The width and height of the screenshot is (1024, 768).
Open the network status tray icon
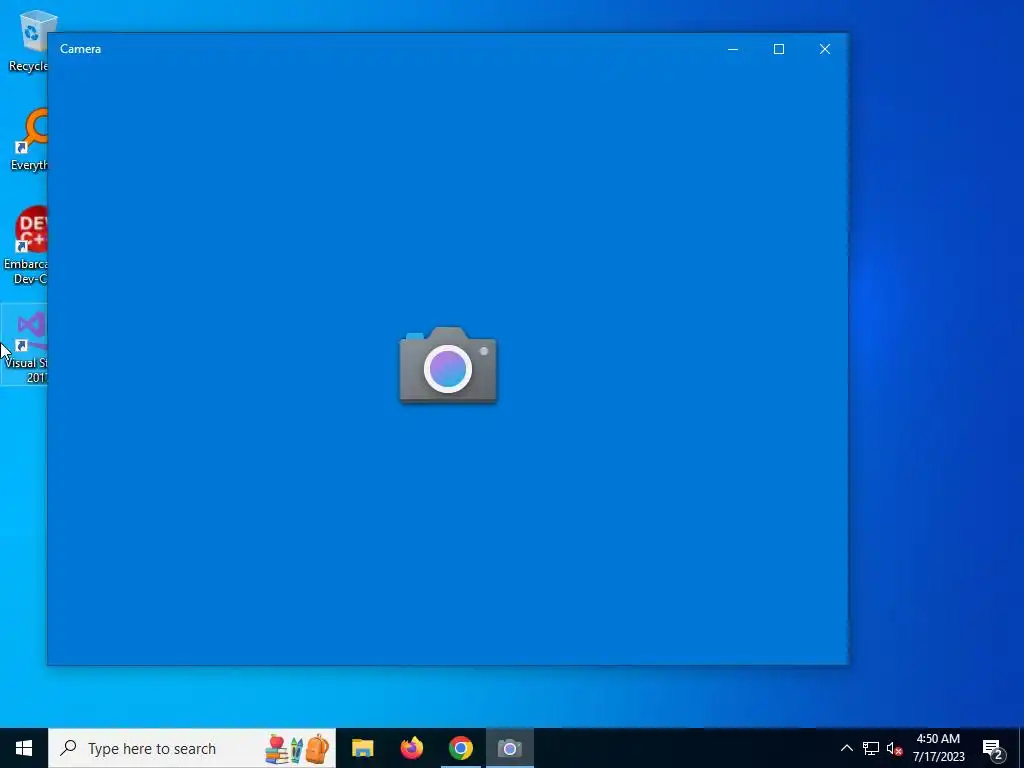(871, 748)
